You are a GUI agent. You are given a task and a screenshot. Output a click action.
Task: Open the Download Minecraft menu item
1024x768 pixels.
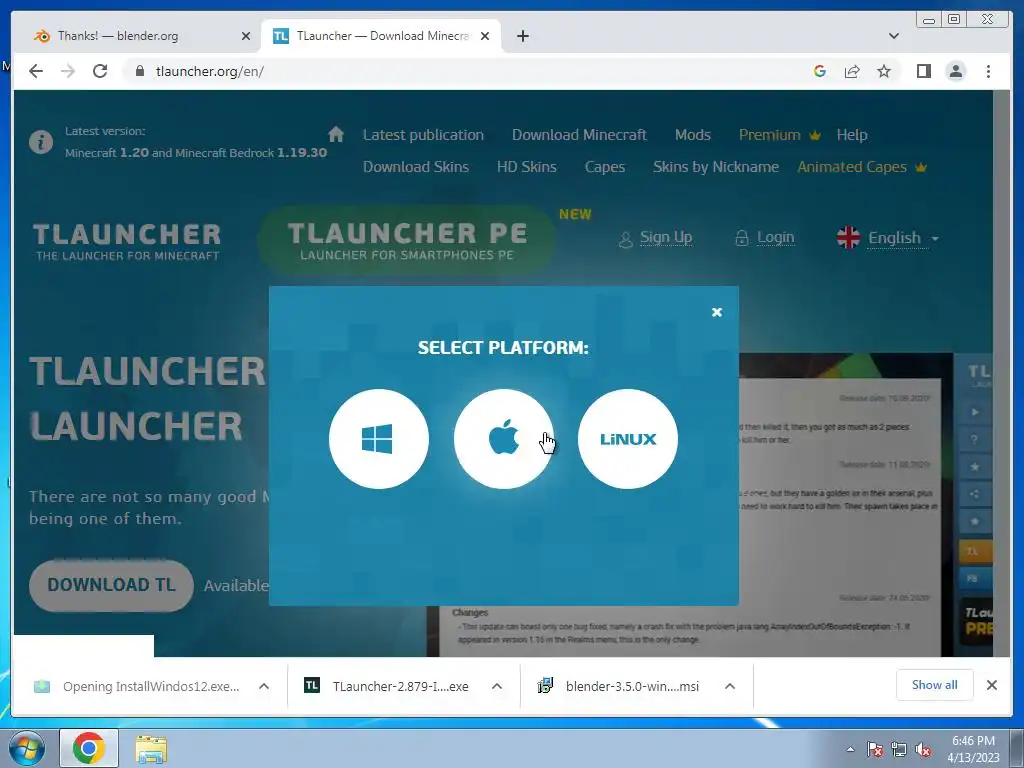point(579,135)
